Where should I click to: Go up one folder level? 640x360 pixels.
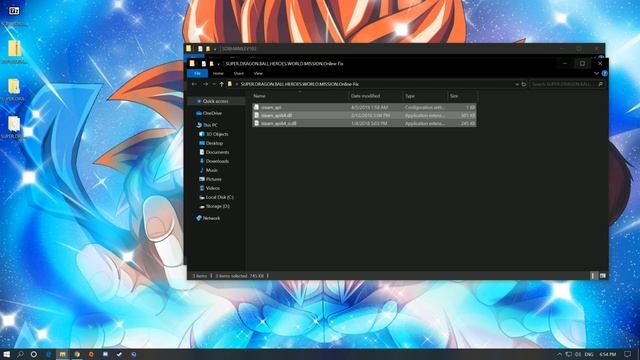coord(221,84)
